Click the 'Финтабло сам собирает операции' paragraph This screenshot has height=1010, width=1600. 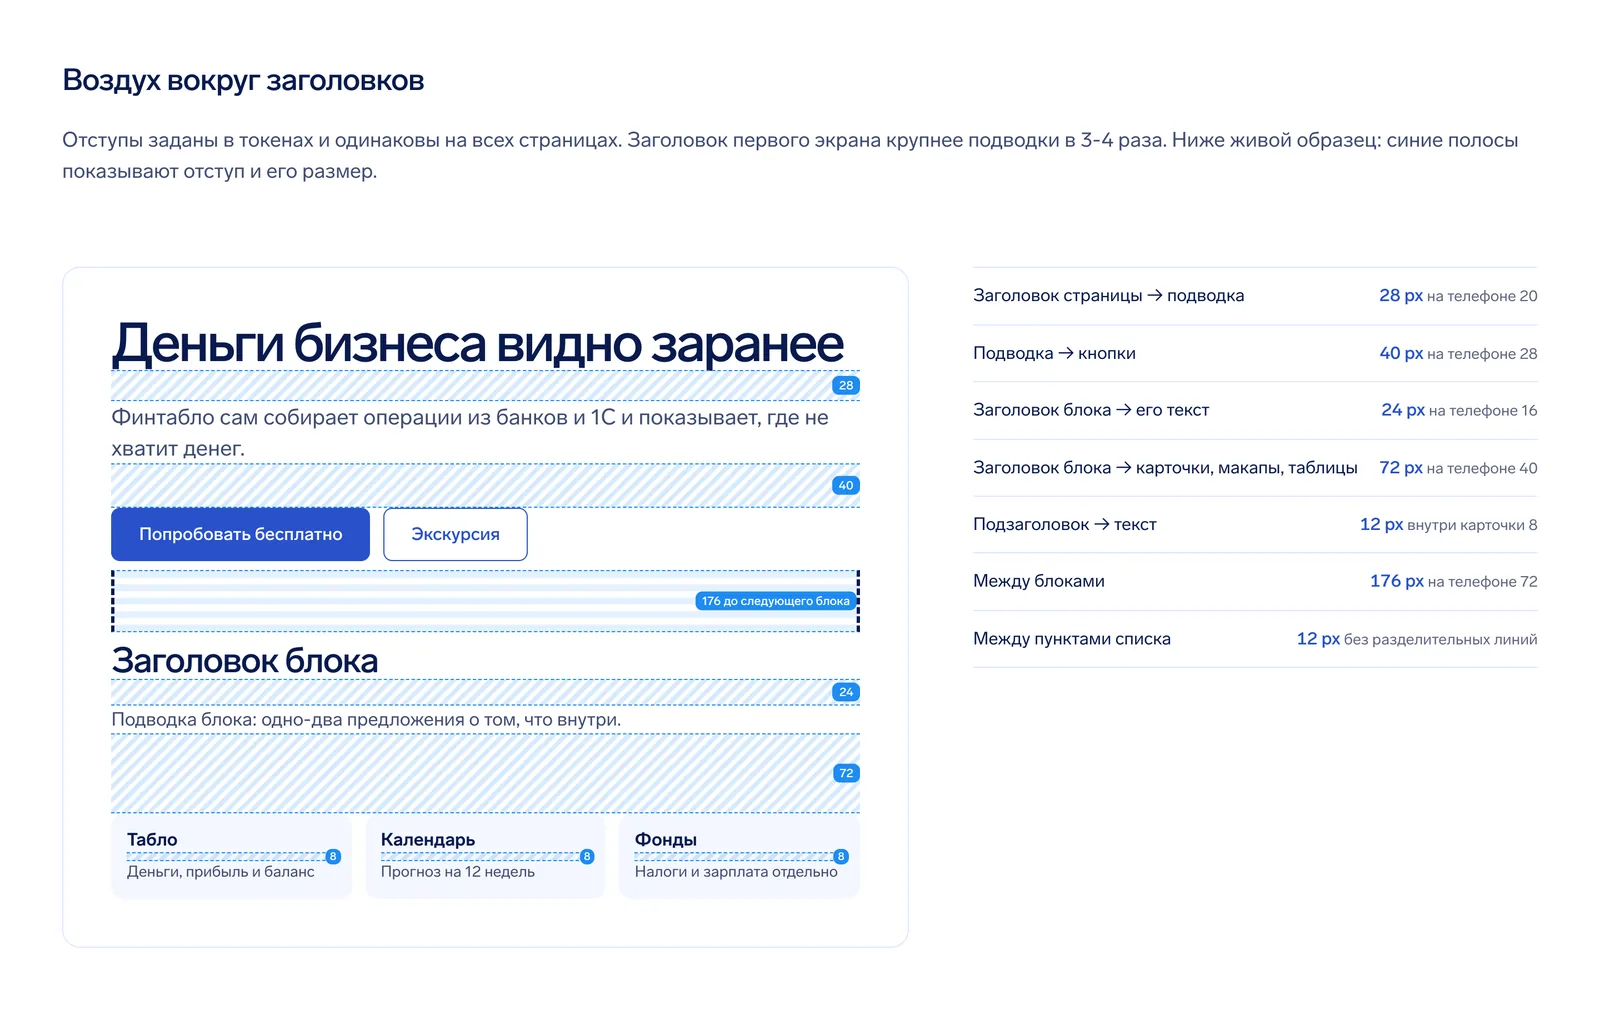coord(470,432)
